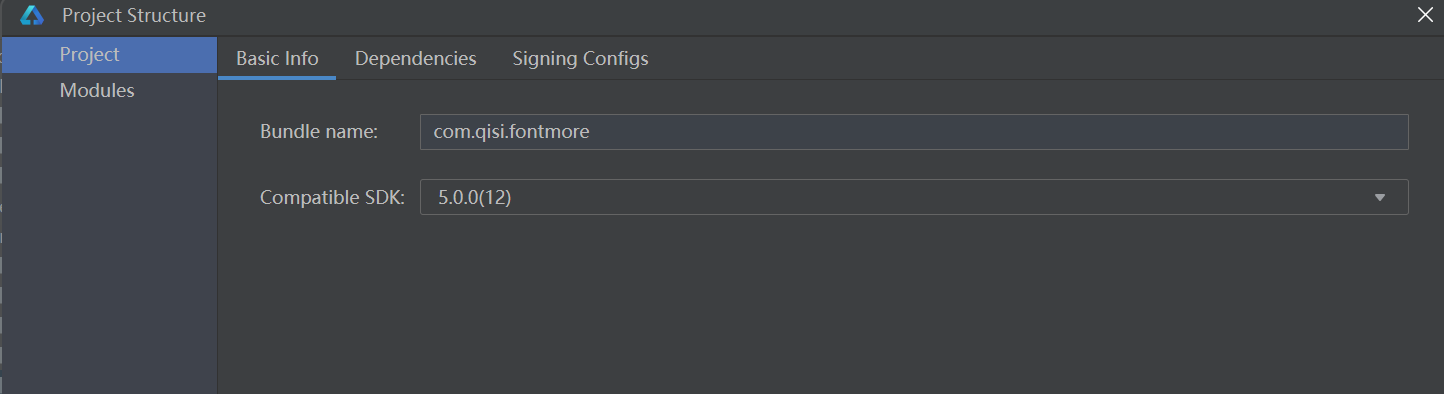Open the Compatible SDK combo box
1444x394 pixels.
[x=914, y=197]
